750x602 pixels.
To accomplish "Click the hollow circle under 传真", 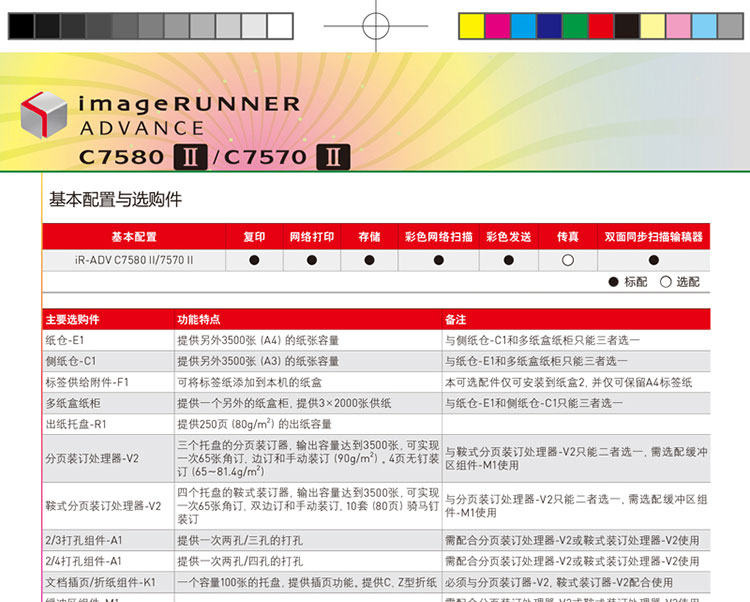I will 568,260.
